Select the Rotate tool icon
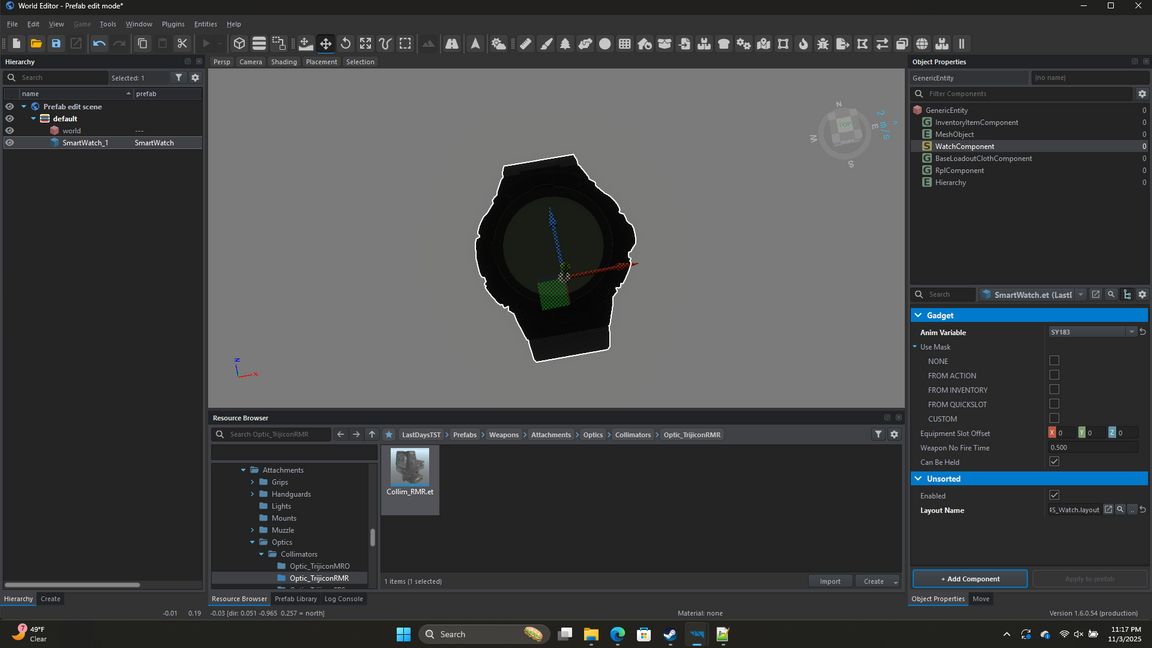 tap(345, 44)
